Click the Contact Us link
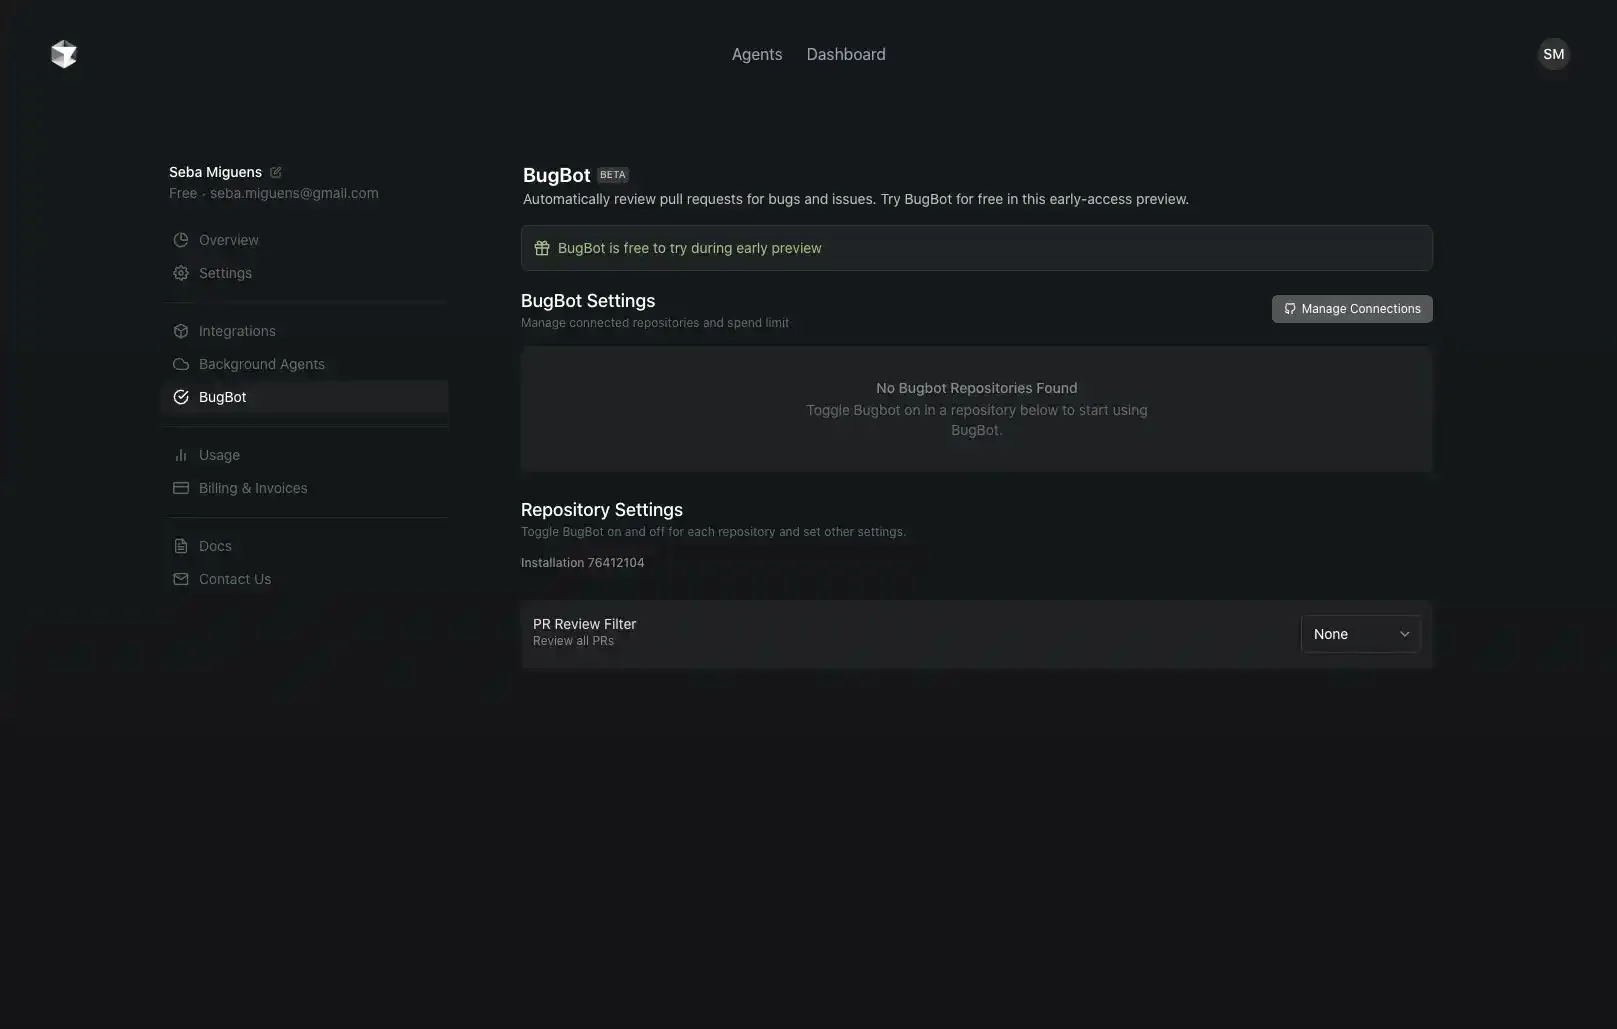The width and height of the screenshot is (1617, 1029). 305,579
